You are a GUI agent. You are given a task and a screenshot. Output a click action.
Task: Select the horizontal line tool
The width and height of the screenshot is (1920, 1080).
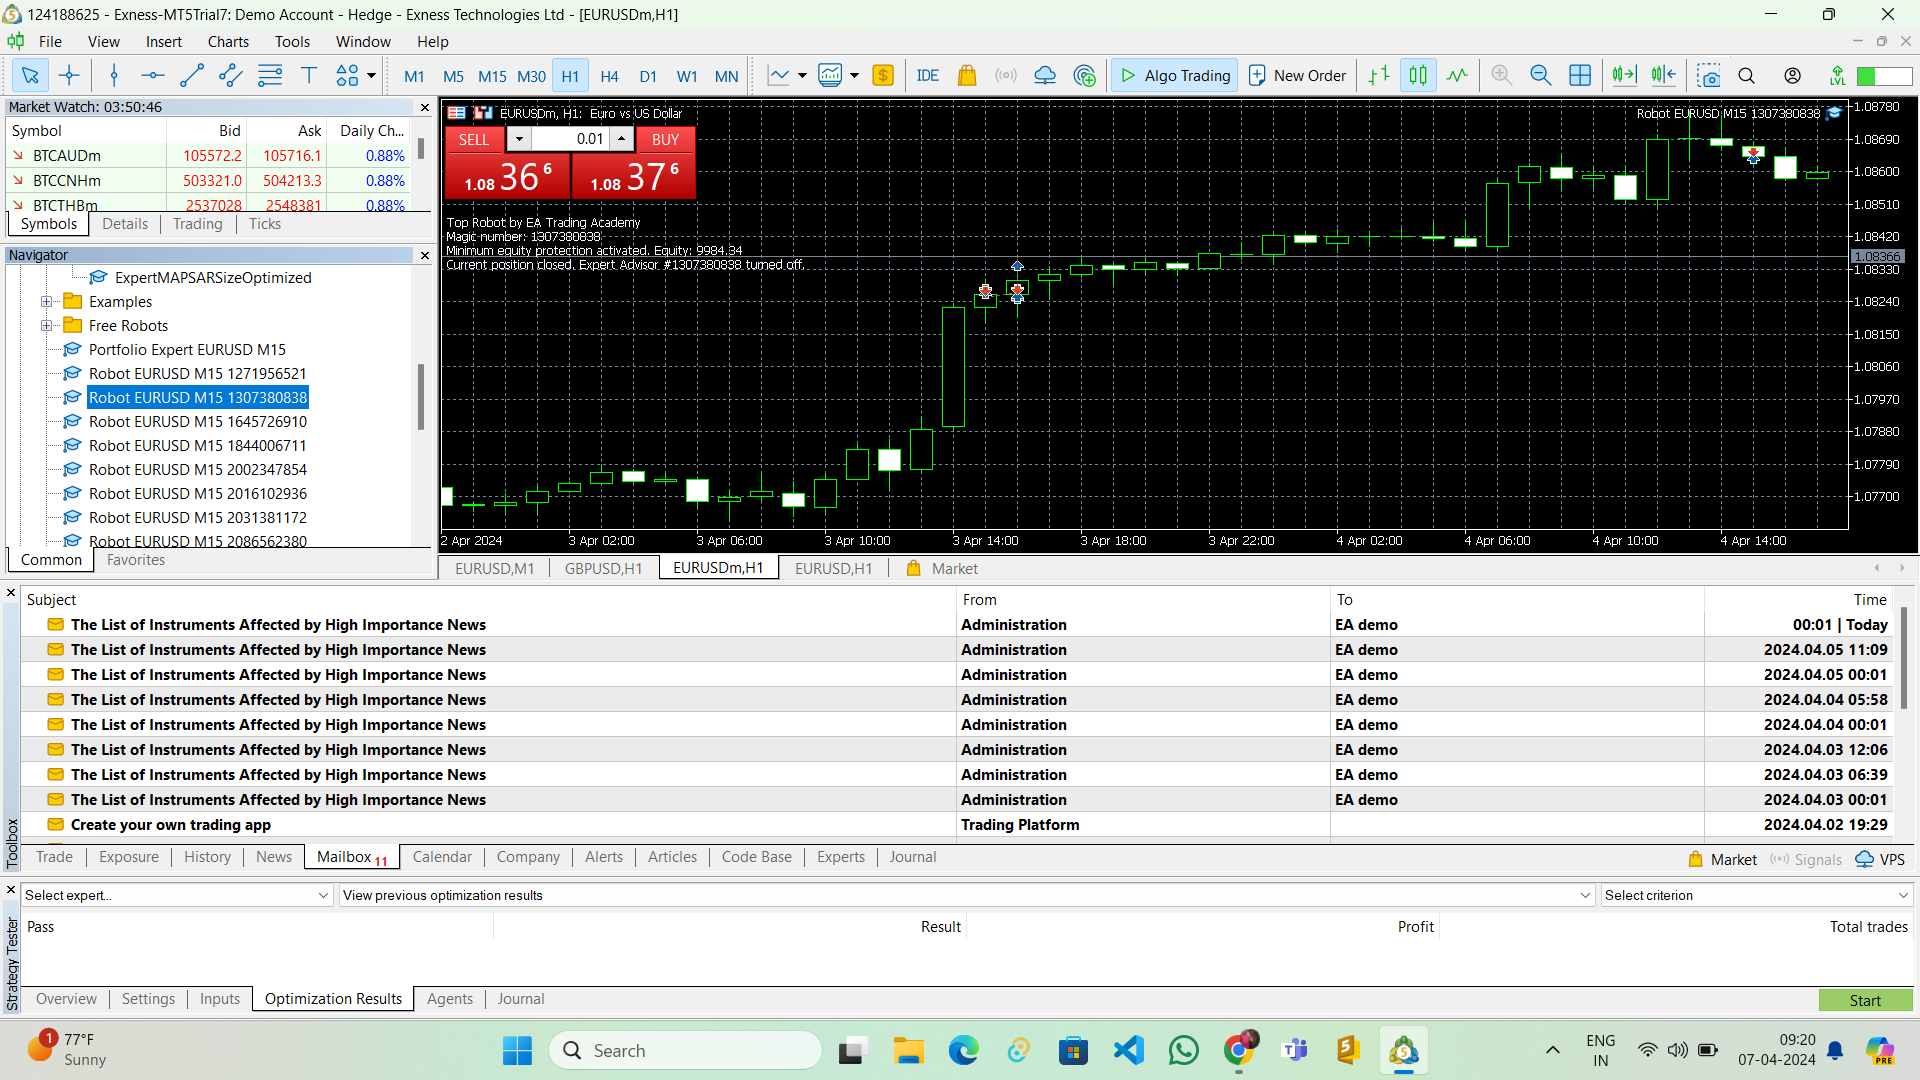pyautogui.click(x=153, y=75)
